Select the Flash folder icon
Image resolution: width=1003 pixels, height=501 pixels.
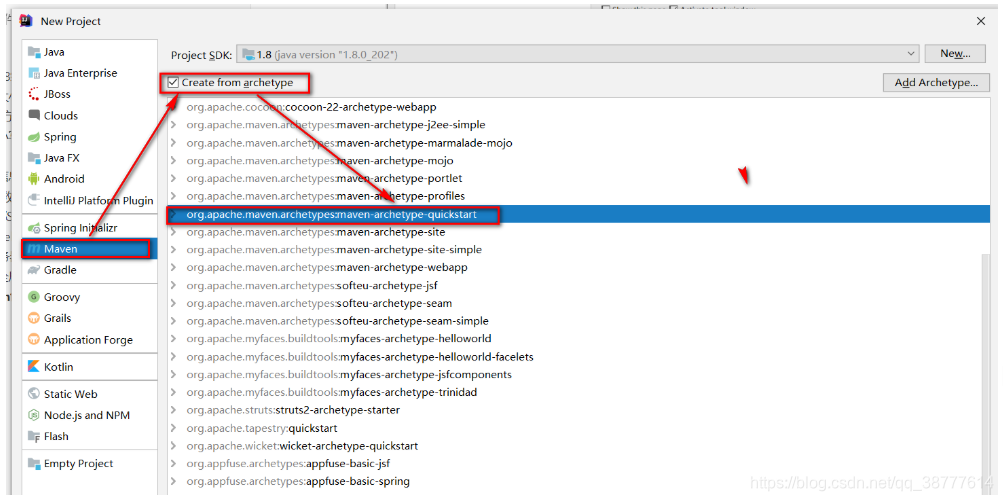(x=34, y=436)
